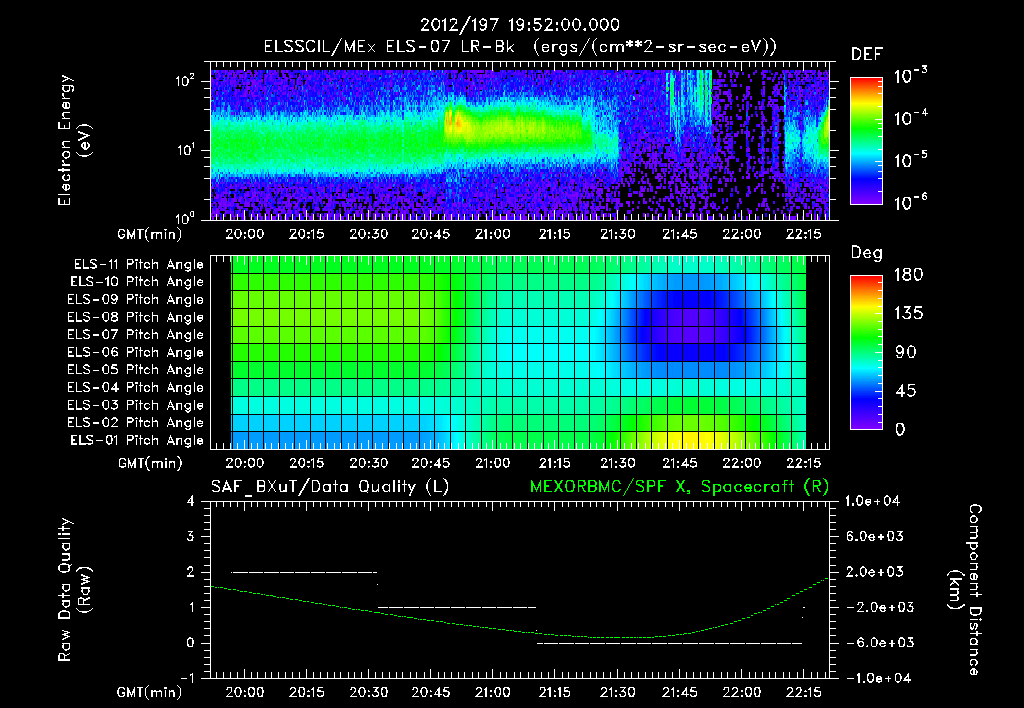This screenshot has height=708, width=1024.
Task: Select the ELS-10 Pitch Angle row label
Action: click(x=137, y=282)
